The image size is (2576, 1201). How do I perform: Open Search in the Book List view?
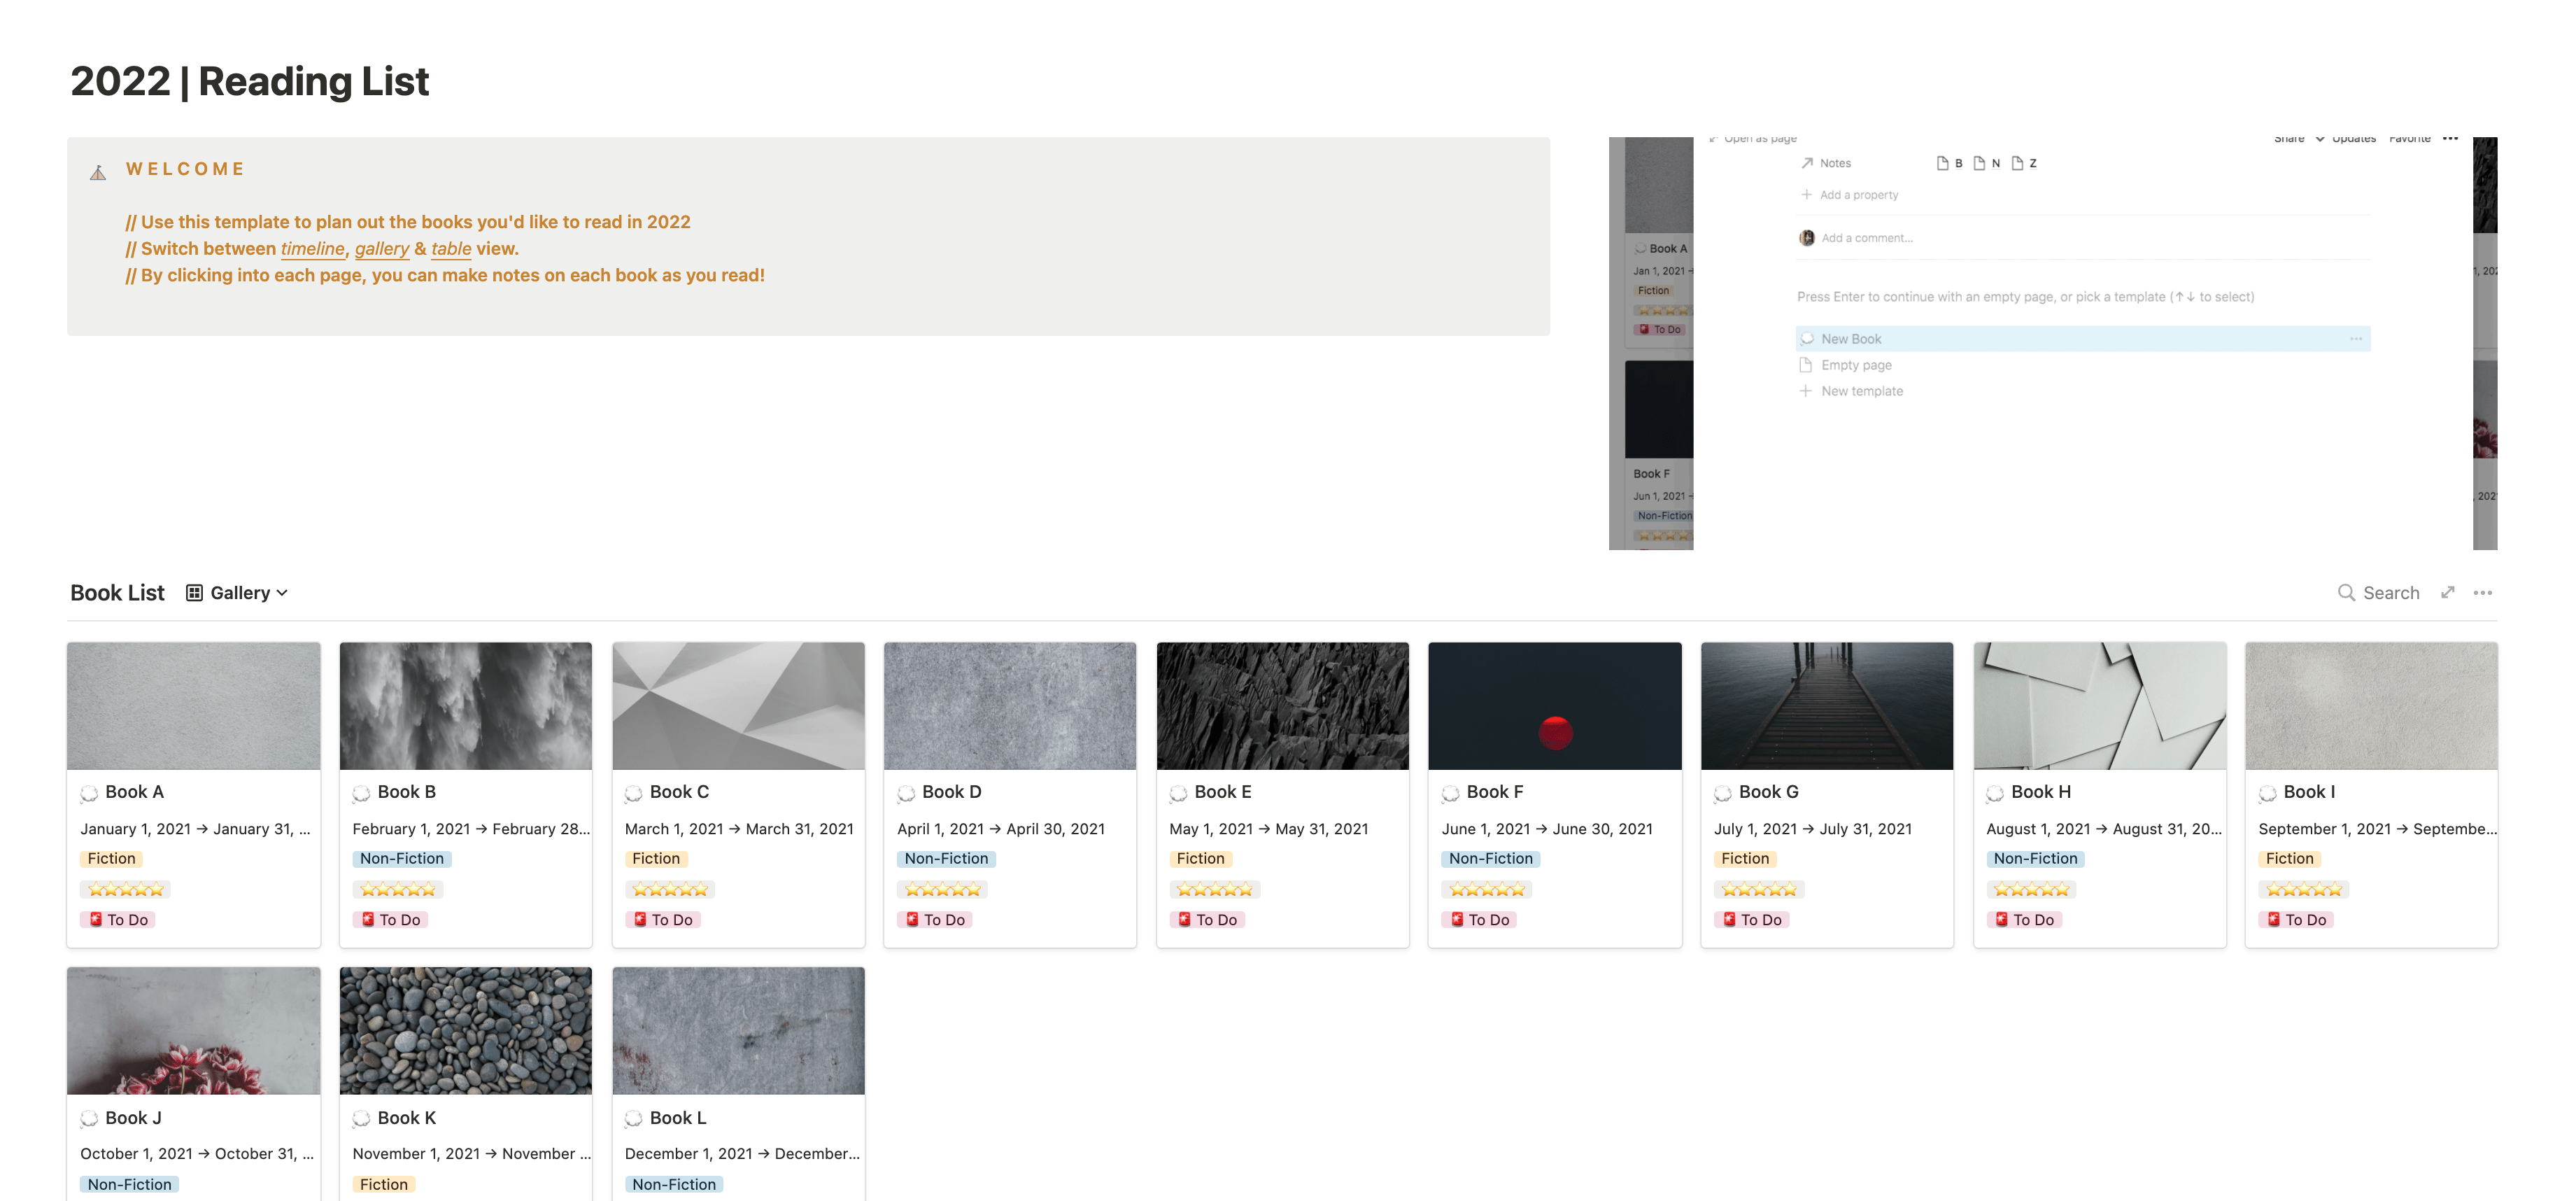(x=2380, y=592)
